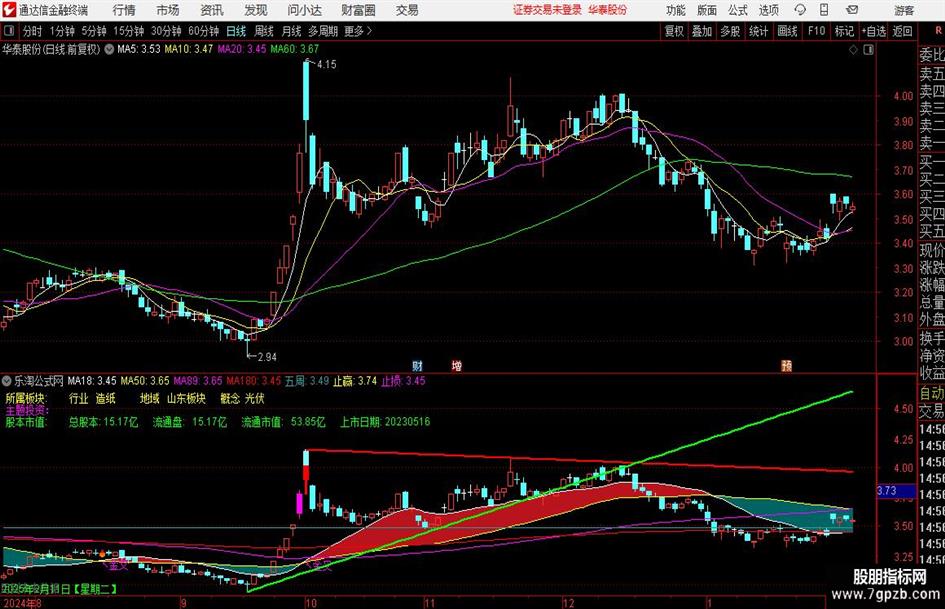This screenshot has width=945, height=609.
Task: Open F10 company information
Action: click(816, 31)
